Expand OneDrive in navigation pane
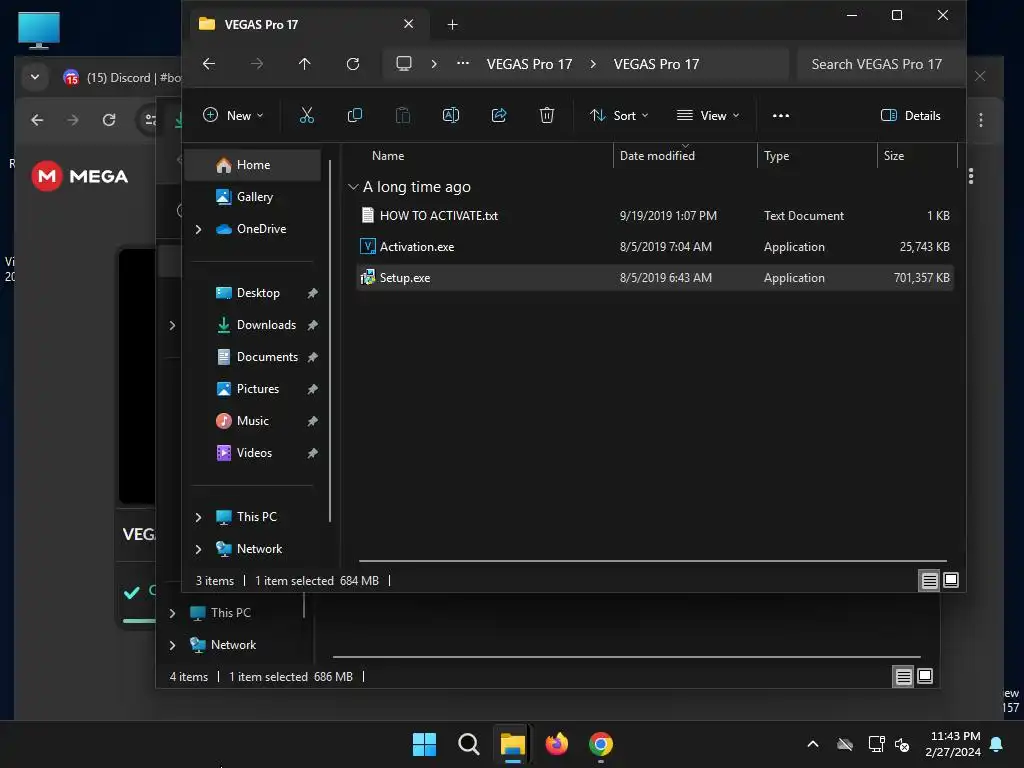This screenshot has height=768, width=1024. coord(199,229)
